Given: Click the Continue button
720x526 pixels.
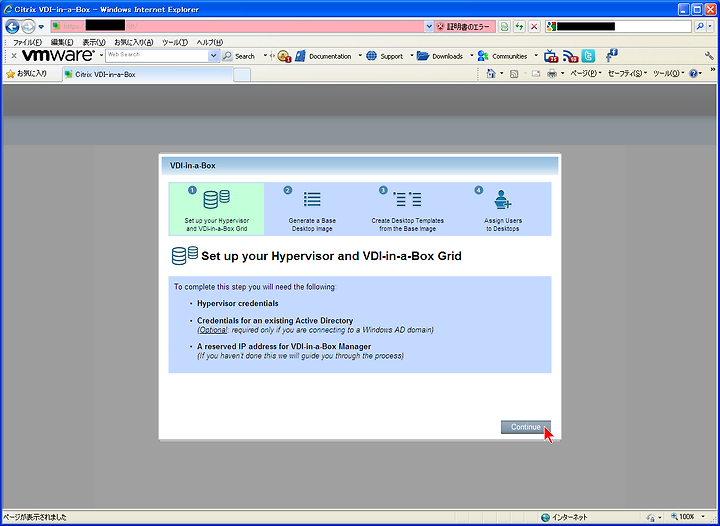Looking at the screenshot, I should click(526, 427).
